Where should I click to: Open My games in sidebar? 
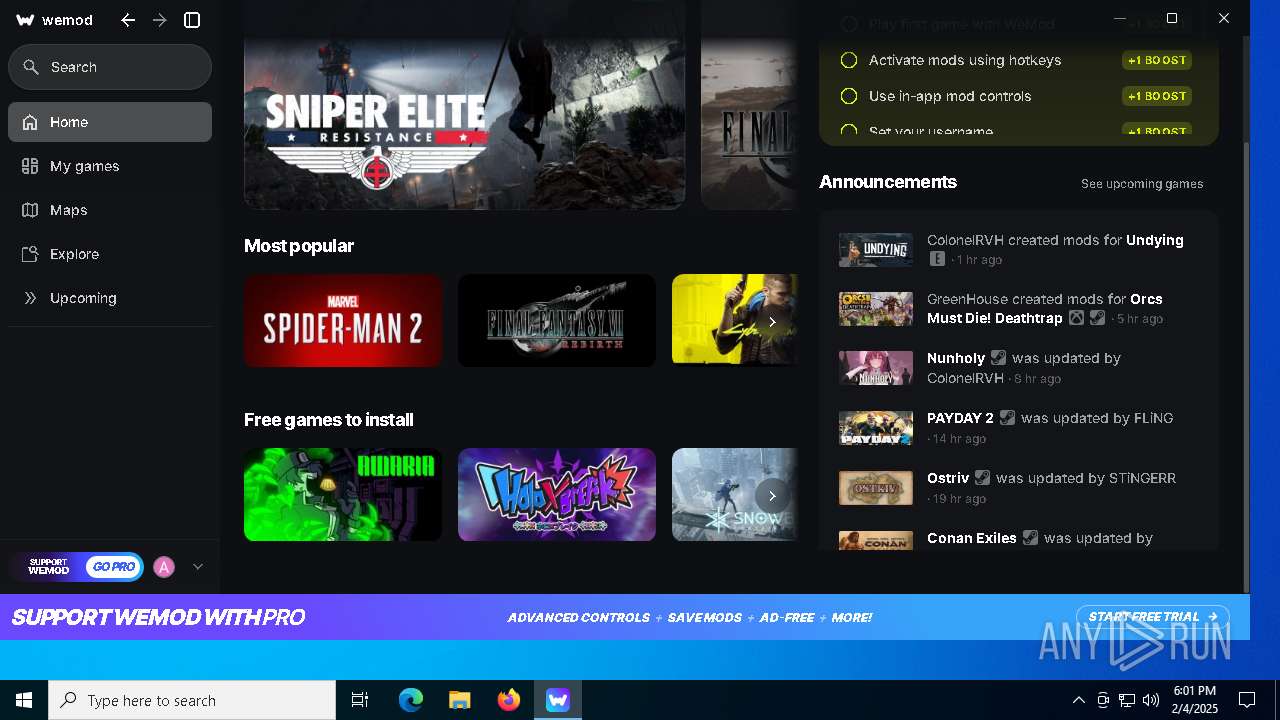click(110, 166)
